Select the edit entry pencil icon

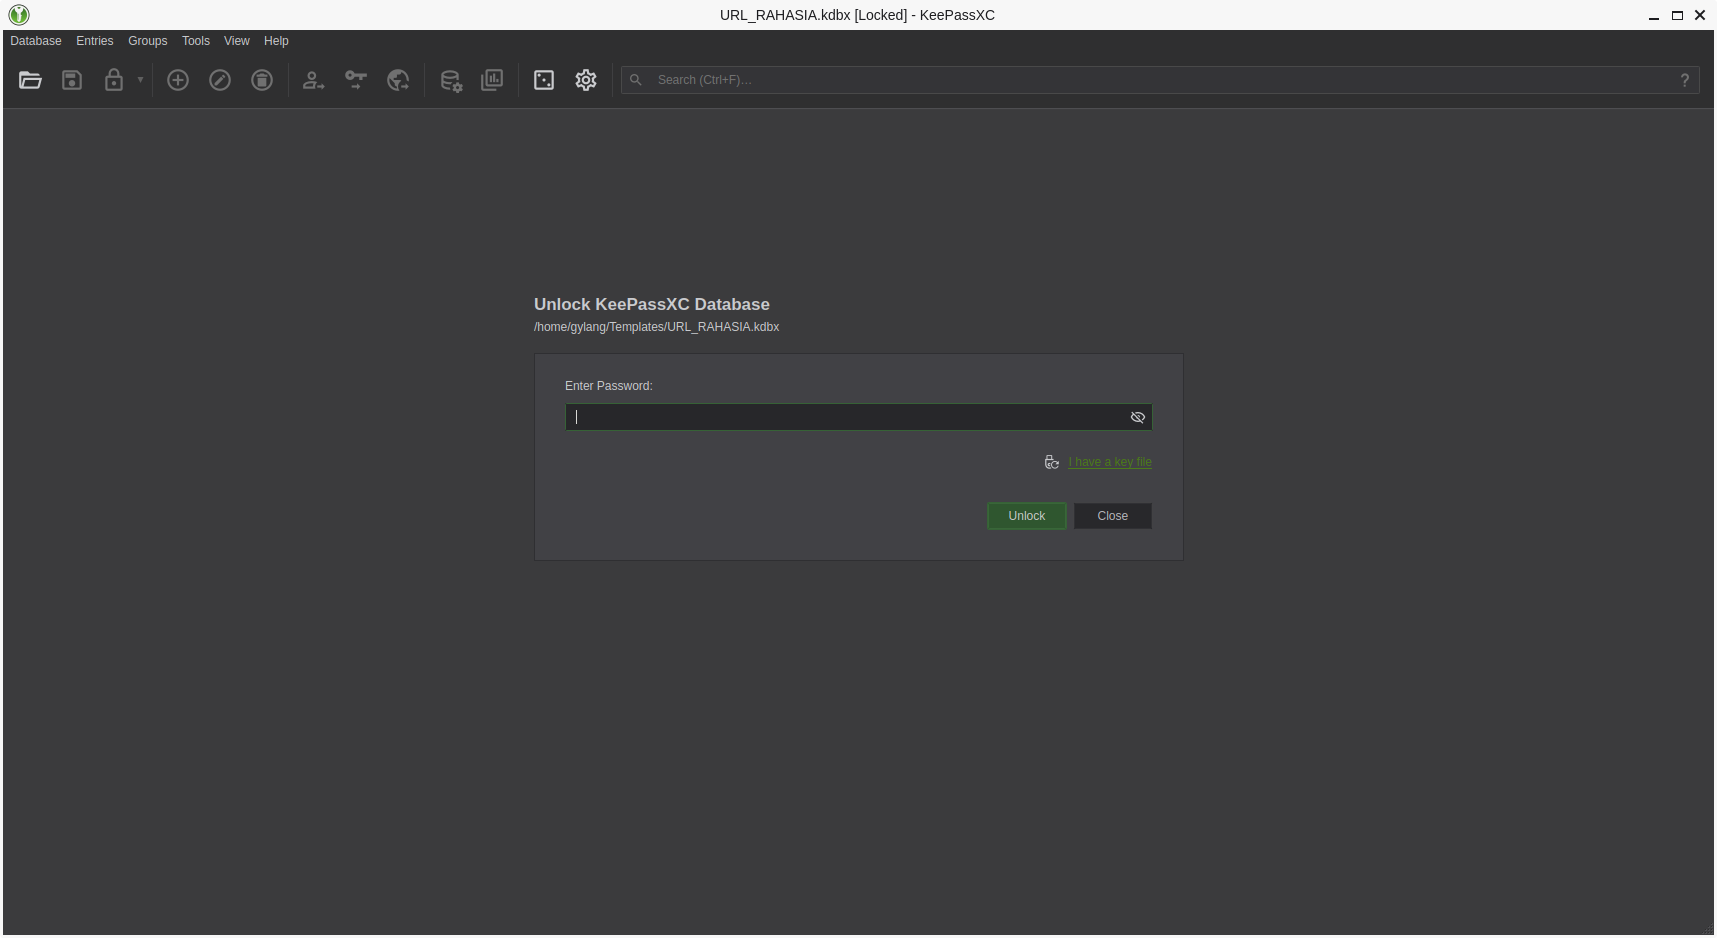pyautogui.click(x=219, y=80)
